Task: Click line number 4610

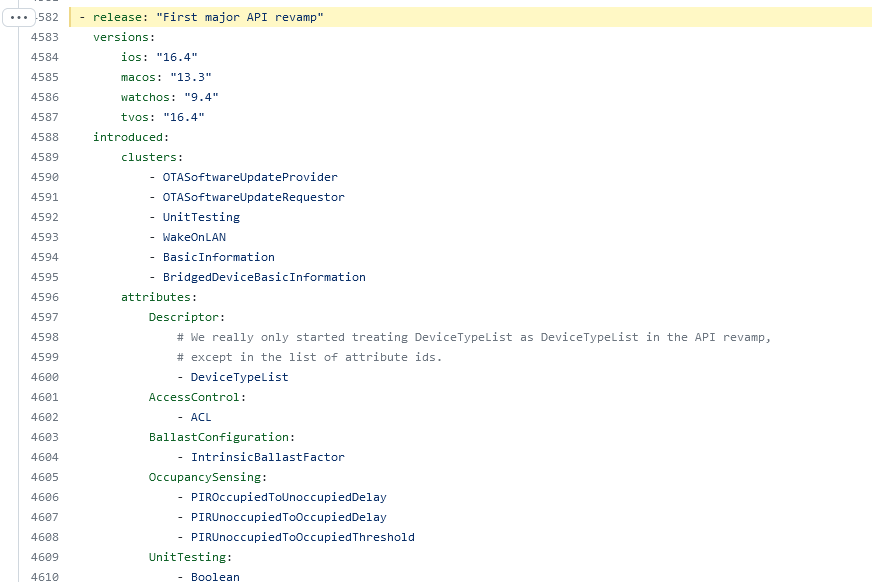Action: [44, 576]
